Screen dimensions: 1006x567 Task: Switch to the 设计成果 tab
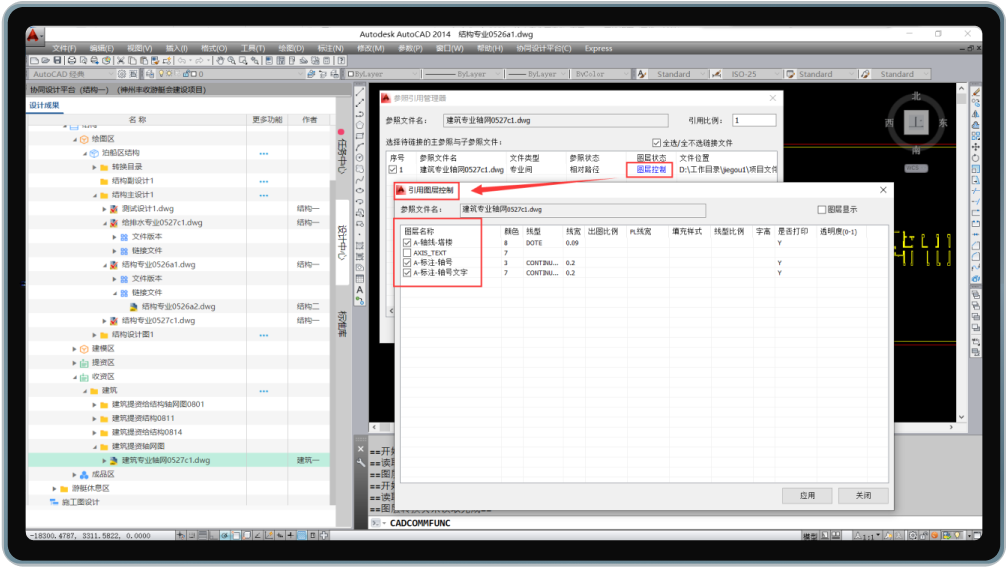pos(44,105)
